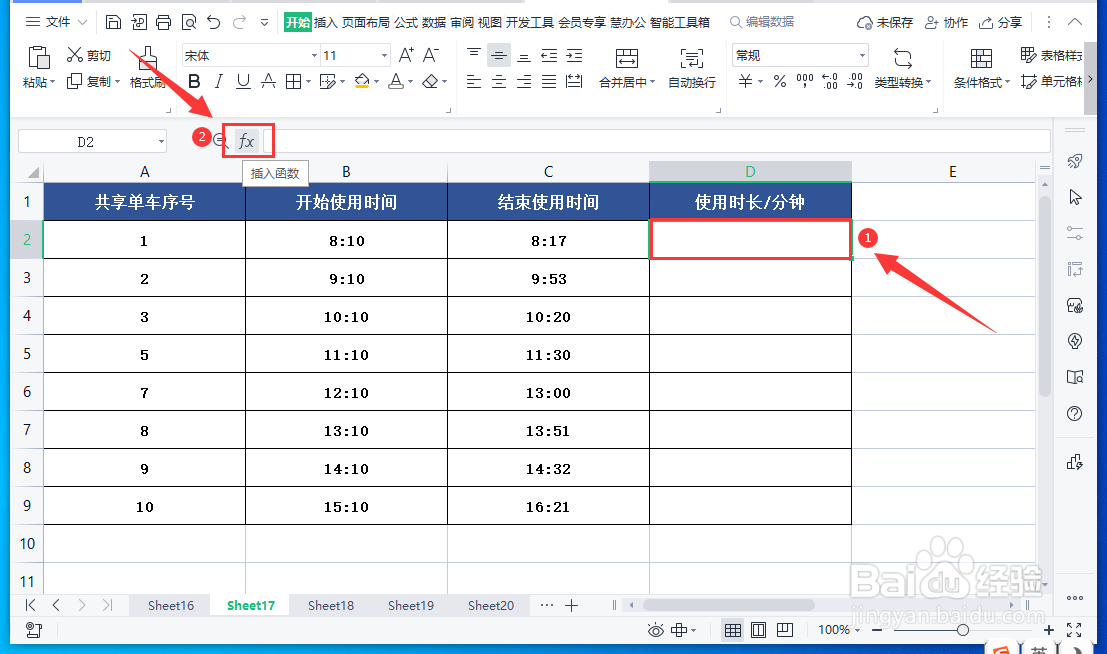The image size is (1107, 654).
Task: Click the eraser clear icon
Action: pos(430,82)
